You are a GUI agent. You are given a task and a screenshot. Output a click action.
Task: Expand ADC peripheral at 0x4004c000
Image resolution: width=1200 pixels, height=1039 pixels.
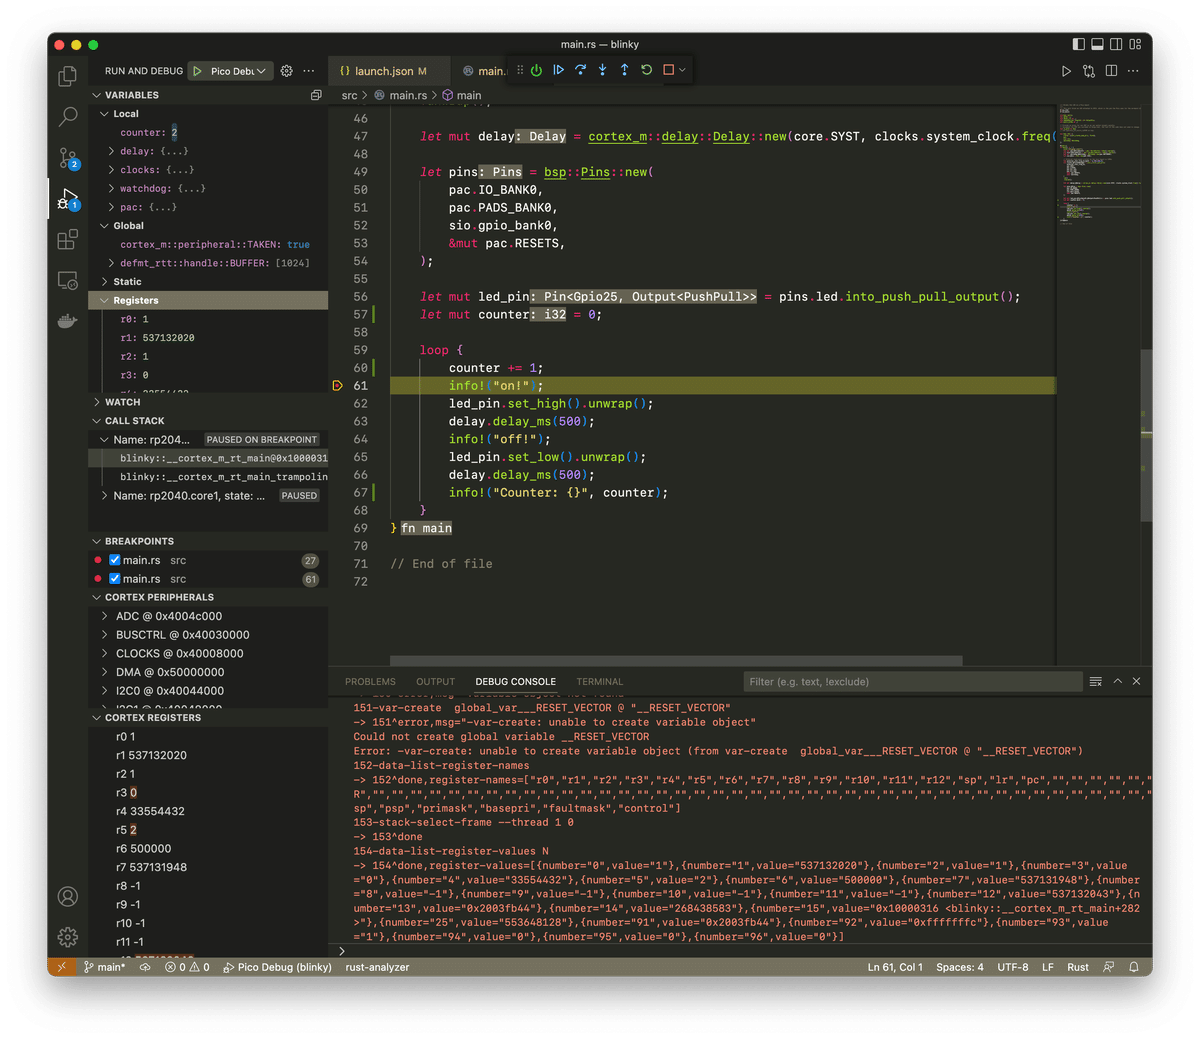click(x=103, y=616)
